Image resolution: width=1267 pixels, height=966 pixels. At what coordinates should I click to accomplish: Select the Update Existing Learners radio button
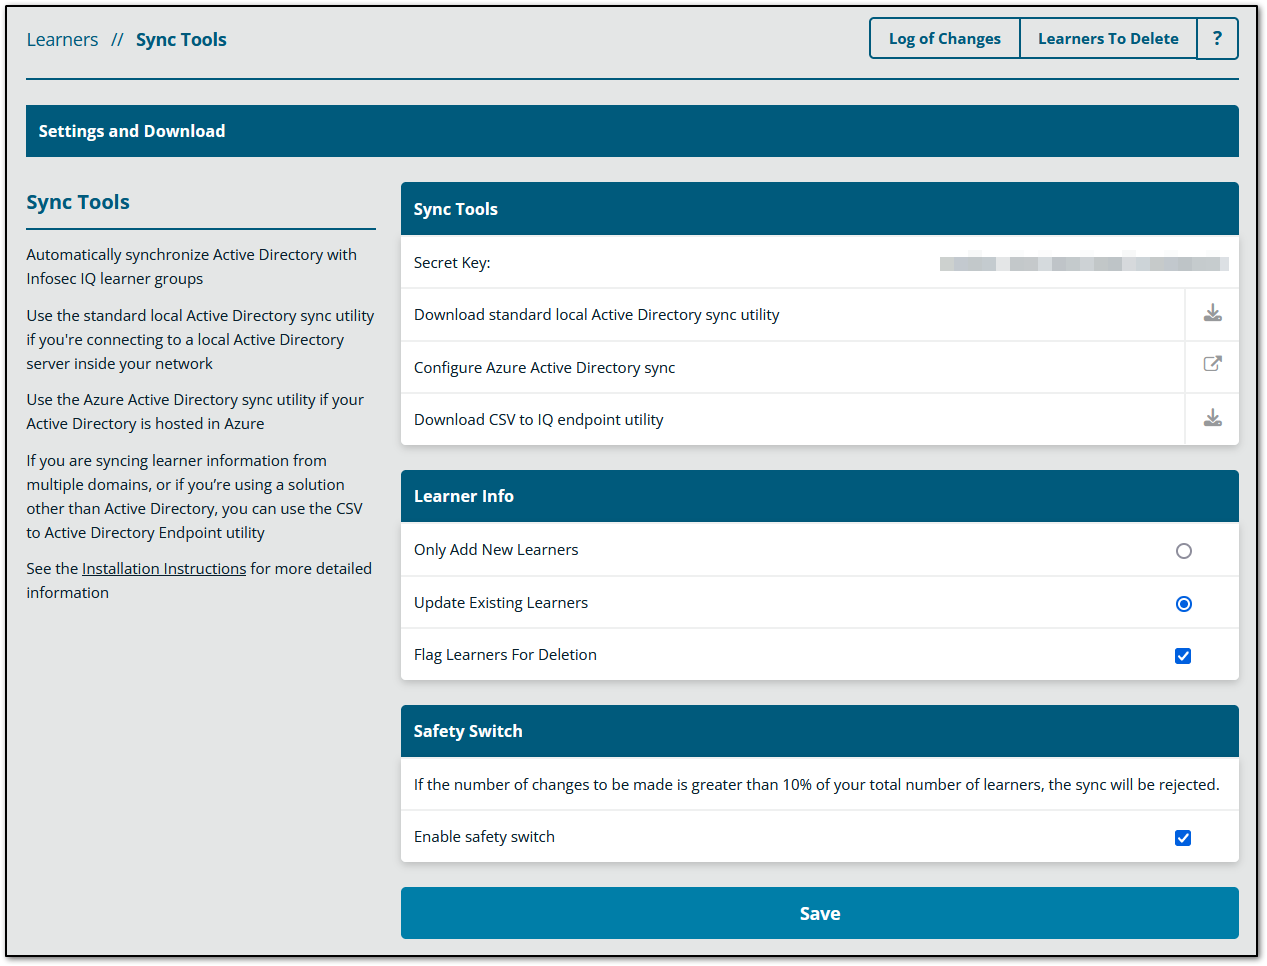pos(1183,603)
